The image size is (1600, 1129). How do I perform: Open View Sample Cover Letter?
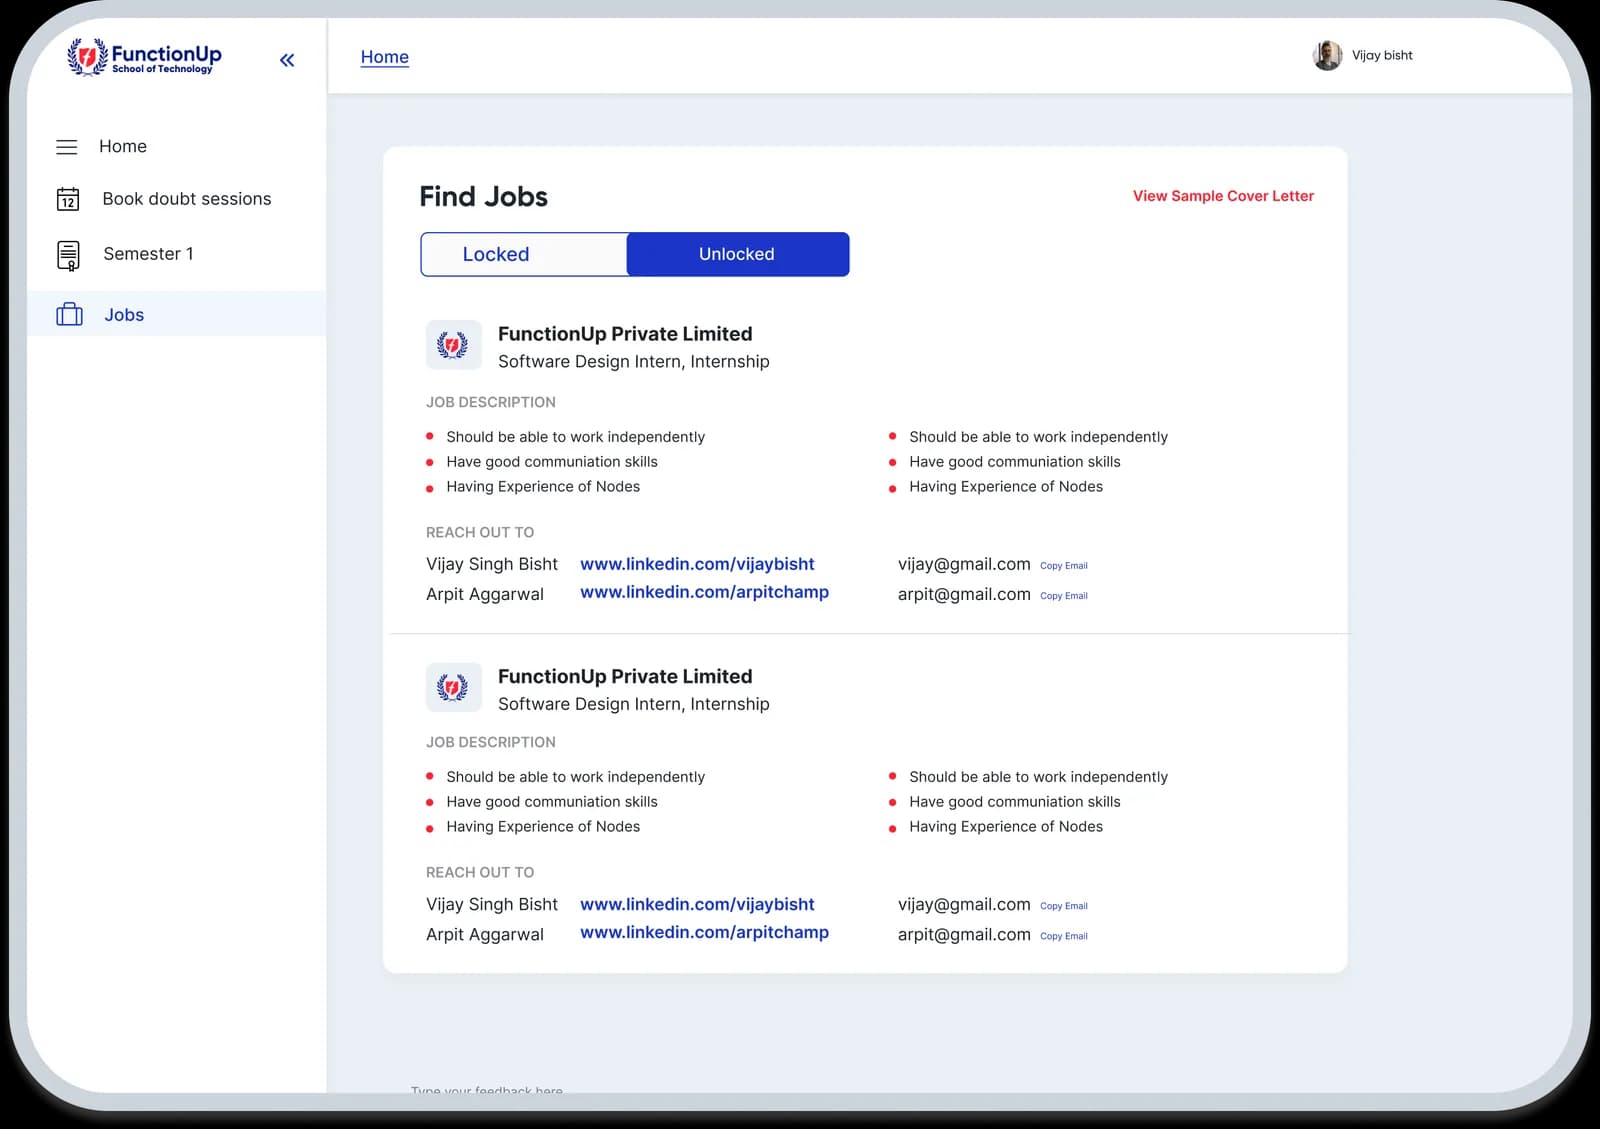pyautogui.click(x=1223, y=196)
